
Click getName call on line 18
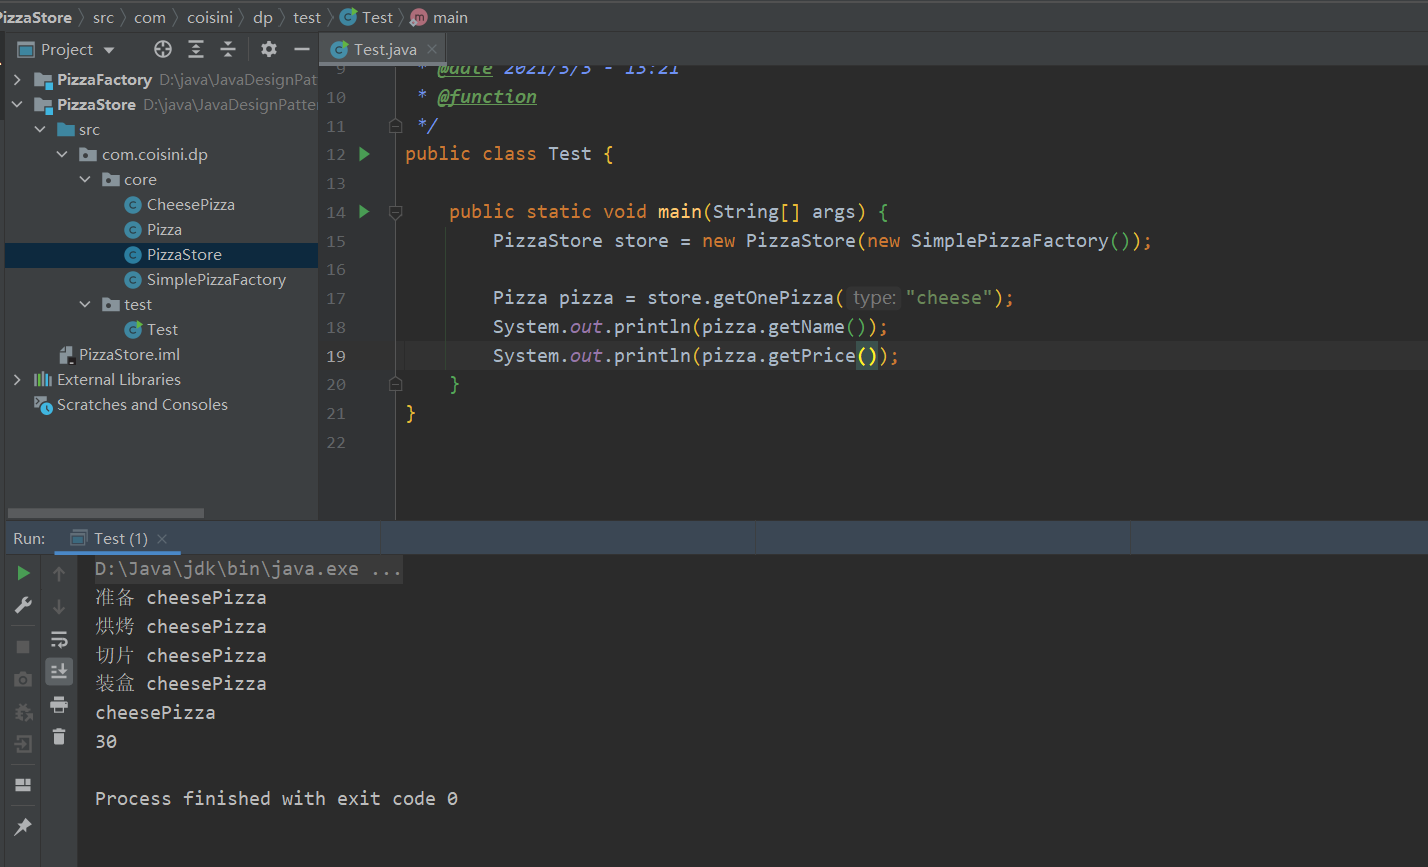click(806, 327)
